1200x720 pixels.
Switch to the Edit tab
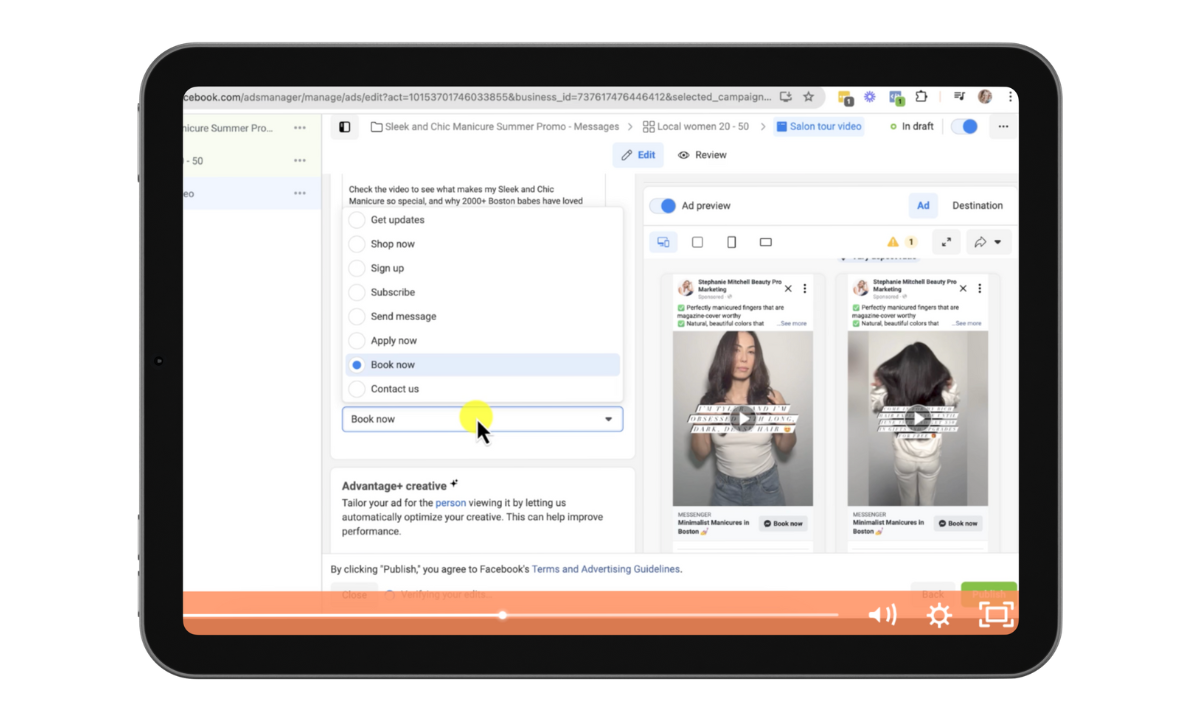[x=638, y=155]
